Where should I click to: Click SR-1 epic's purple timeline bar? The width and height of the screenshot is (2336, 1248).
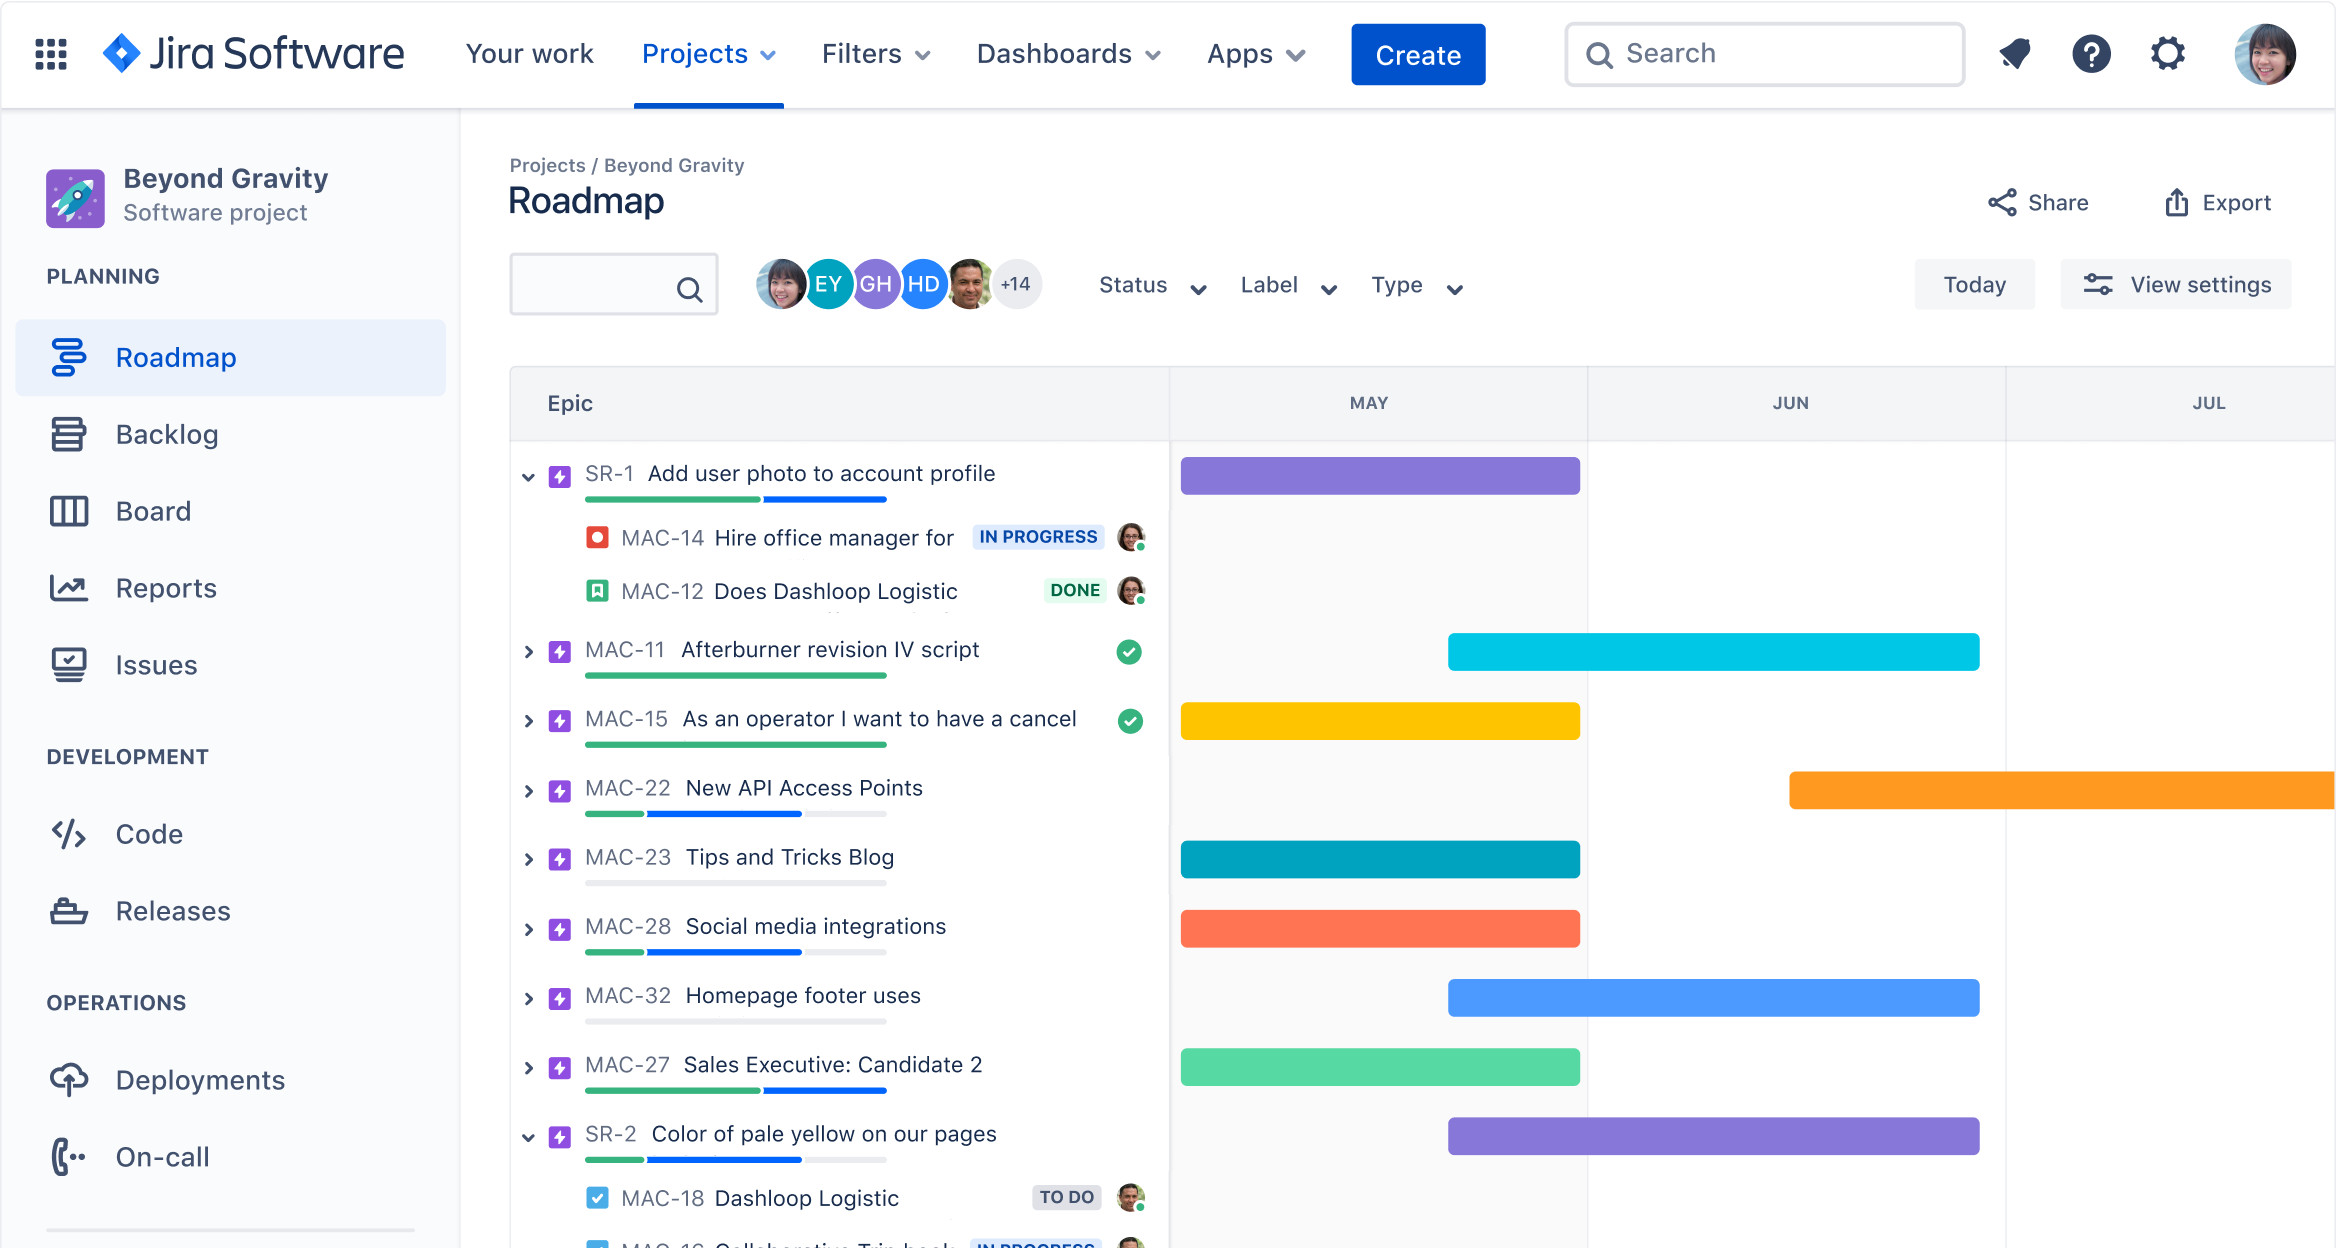(x=1380, y=476)
